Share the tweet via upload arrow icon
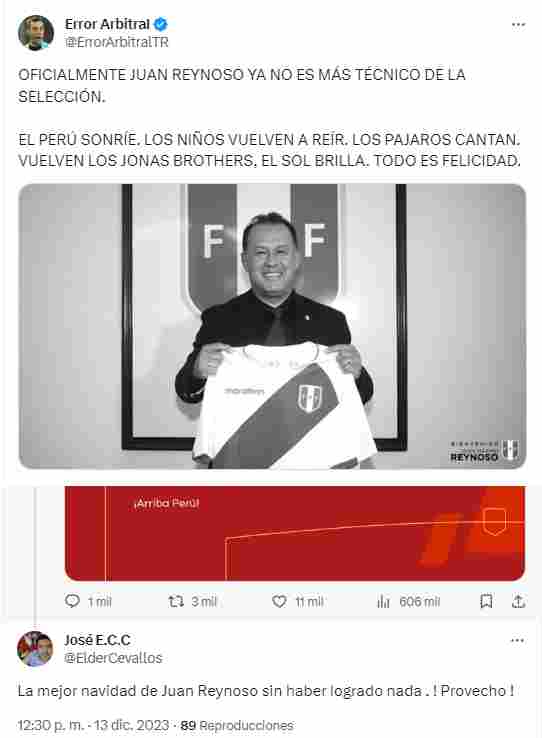The image size is (542, 738). tap(518, 601)
